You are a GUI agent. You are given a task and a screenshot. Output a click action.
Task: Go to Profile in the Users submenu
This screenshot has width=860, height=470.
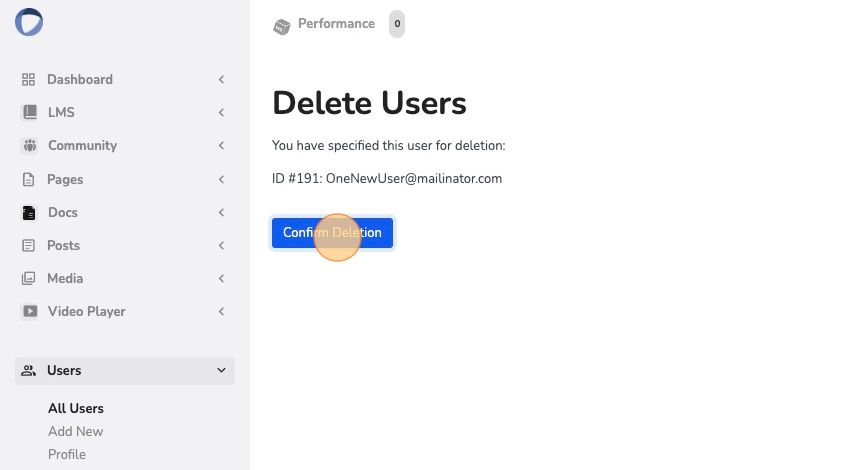coord(67,455)
